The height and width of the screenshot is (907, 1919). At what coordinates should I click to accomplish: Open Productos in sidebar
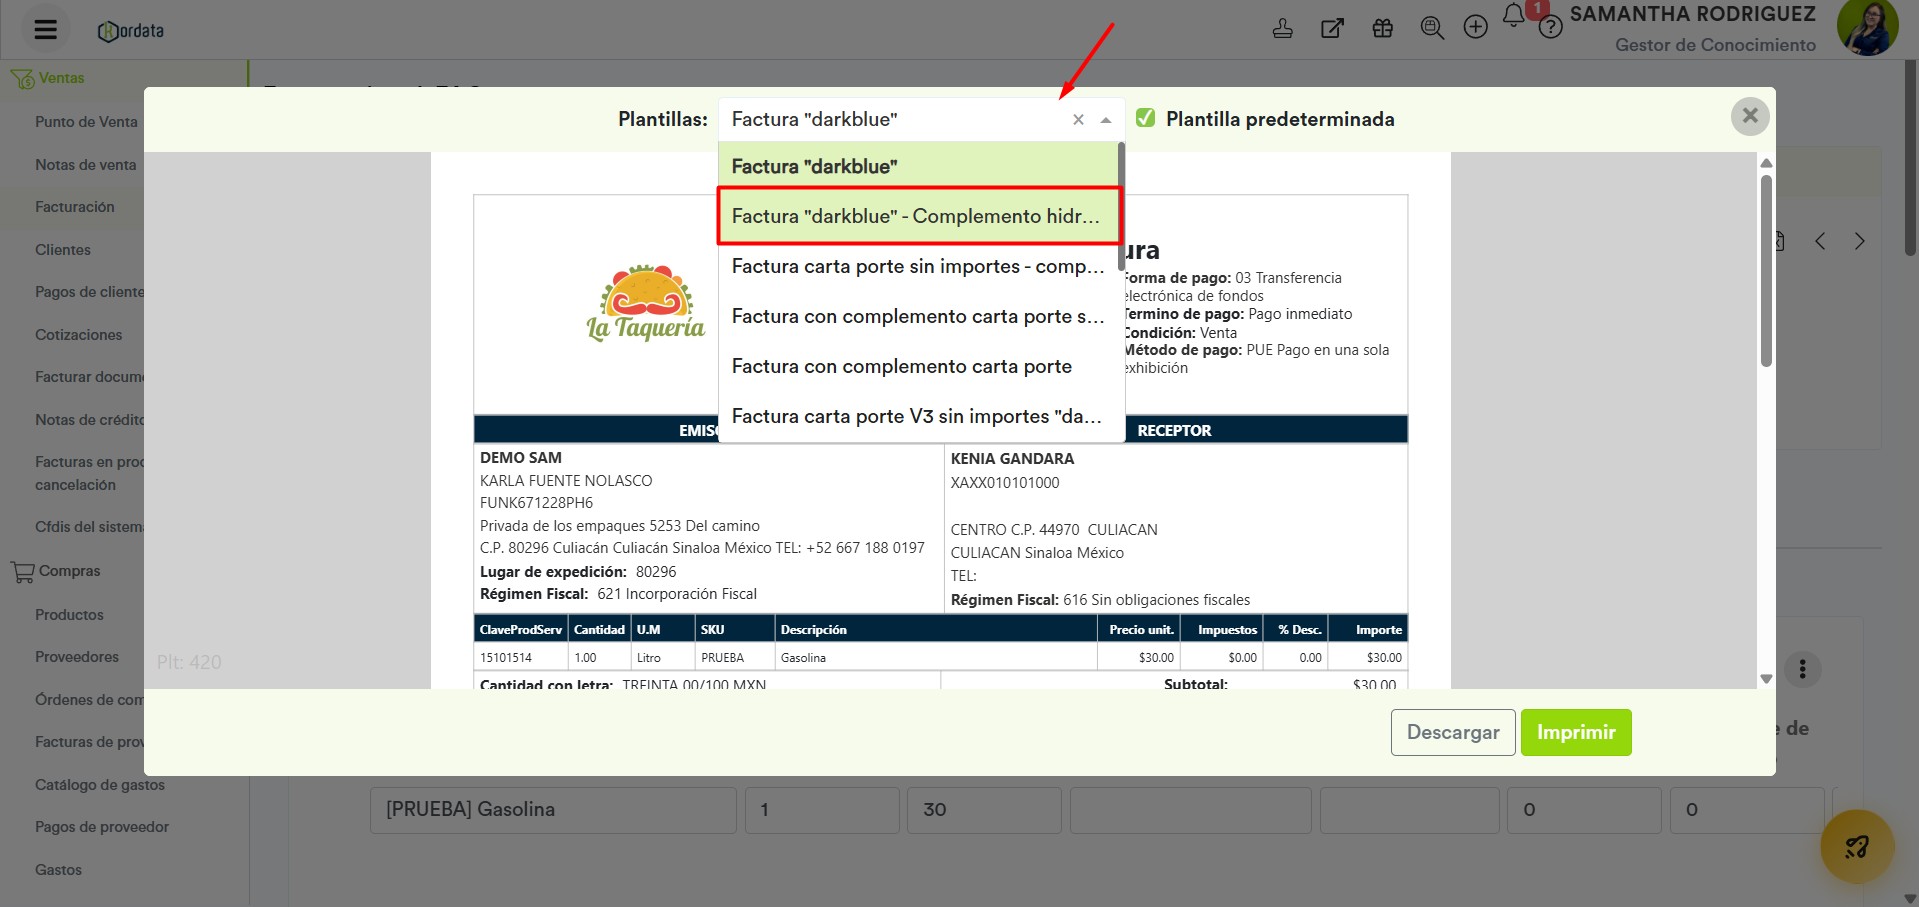pos(69,615)
